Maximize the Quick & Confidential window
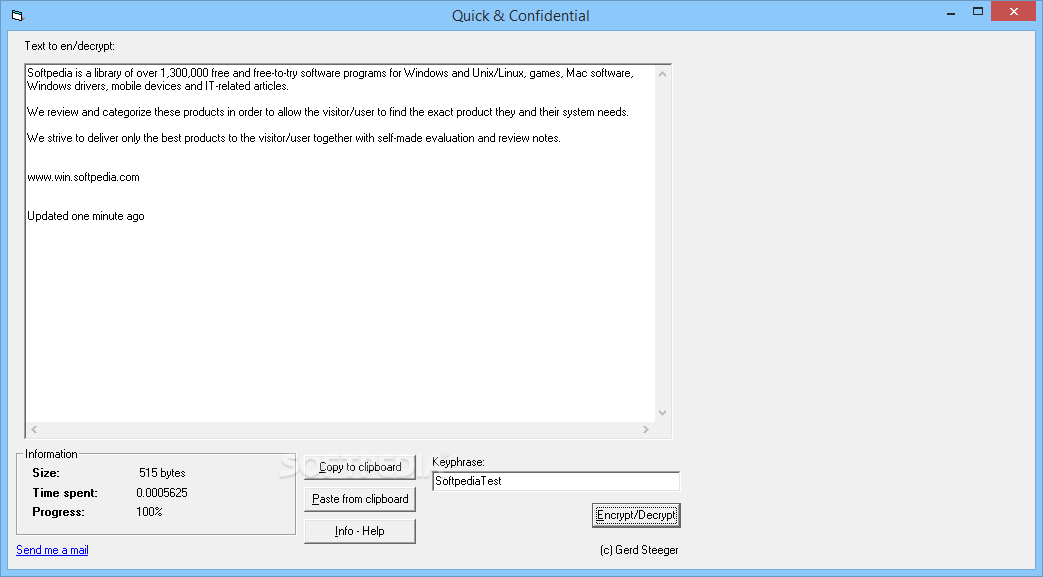 pos(978,12)
